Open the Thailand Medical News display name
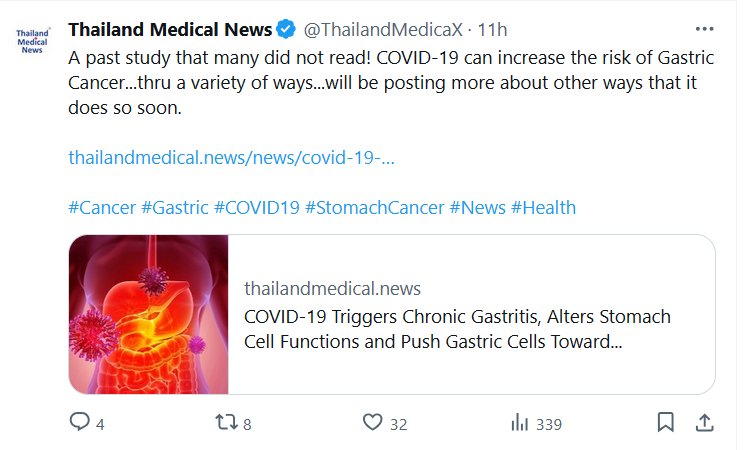 pyautogui.click(x=170, y=28)
